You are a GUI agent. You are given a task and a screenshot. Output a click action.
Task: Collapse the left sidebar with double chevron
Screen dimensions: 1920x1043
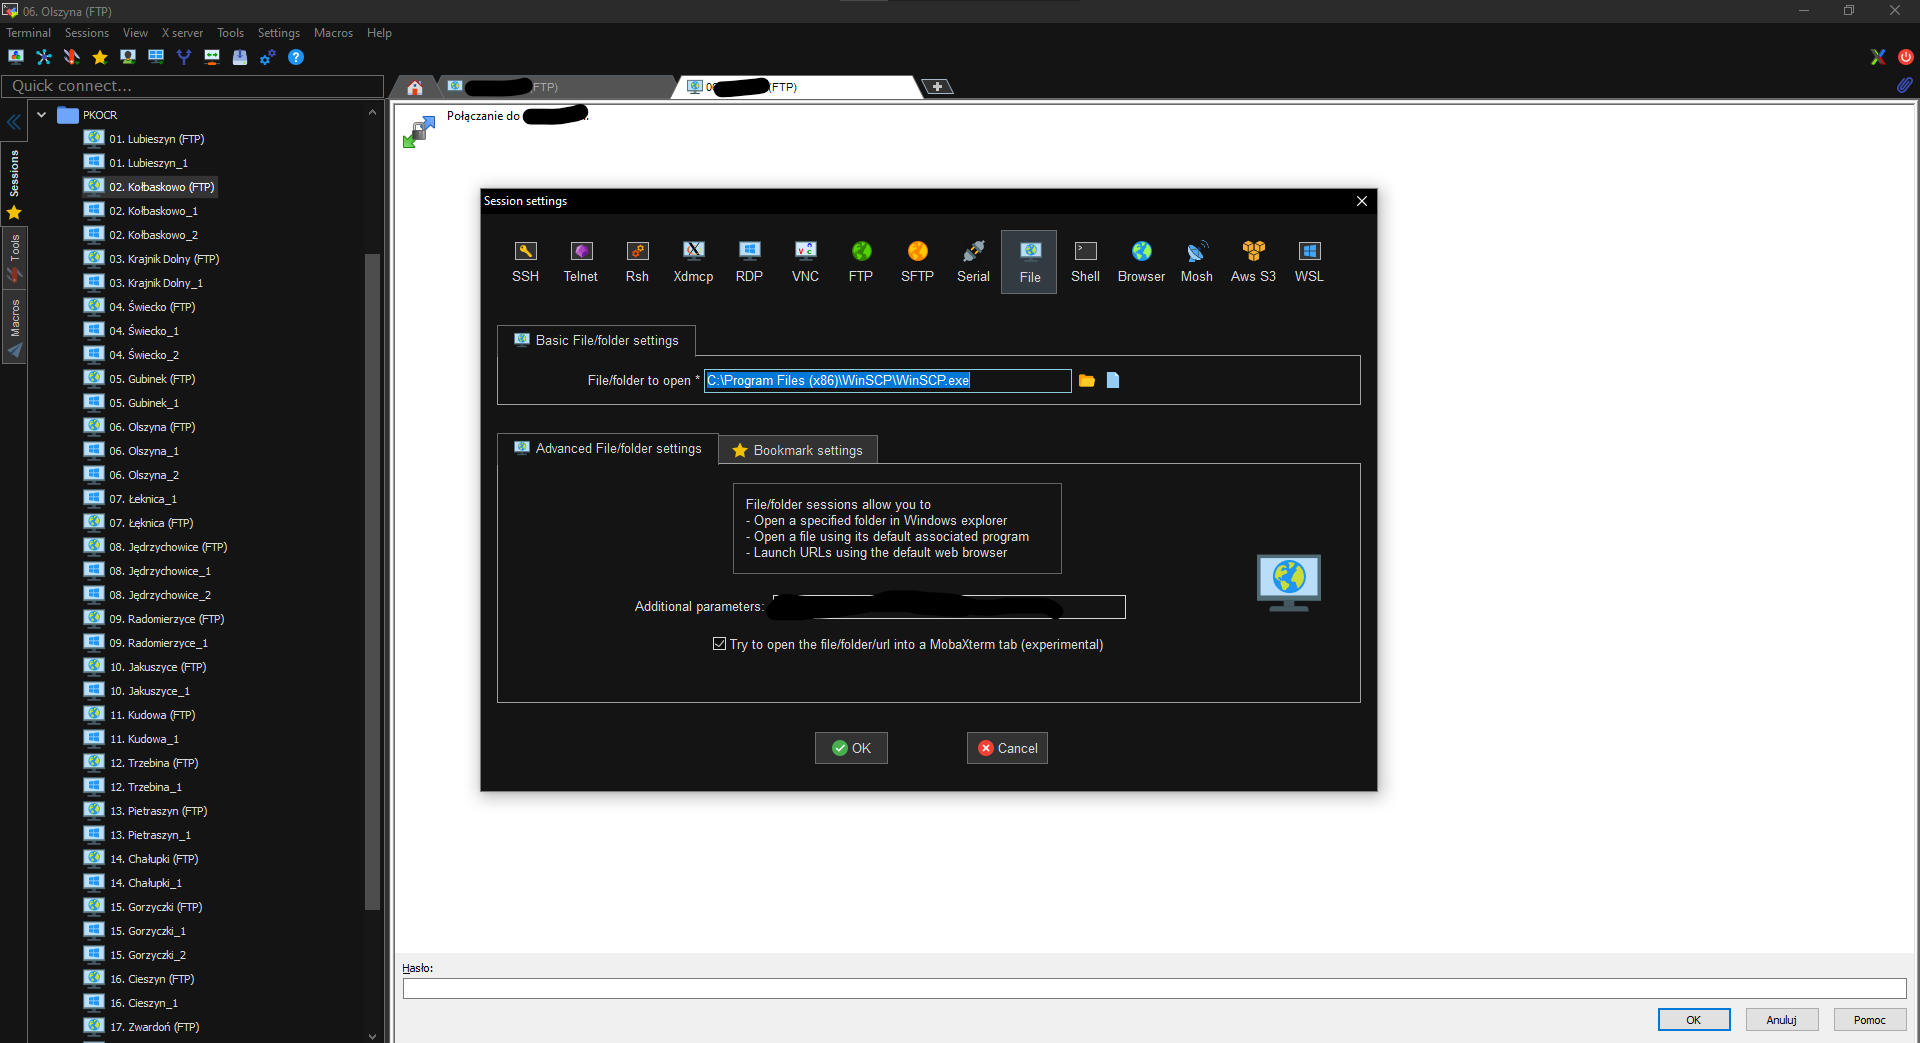(14, 123)
